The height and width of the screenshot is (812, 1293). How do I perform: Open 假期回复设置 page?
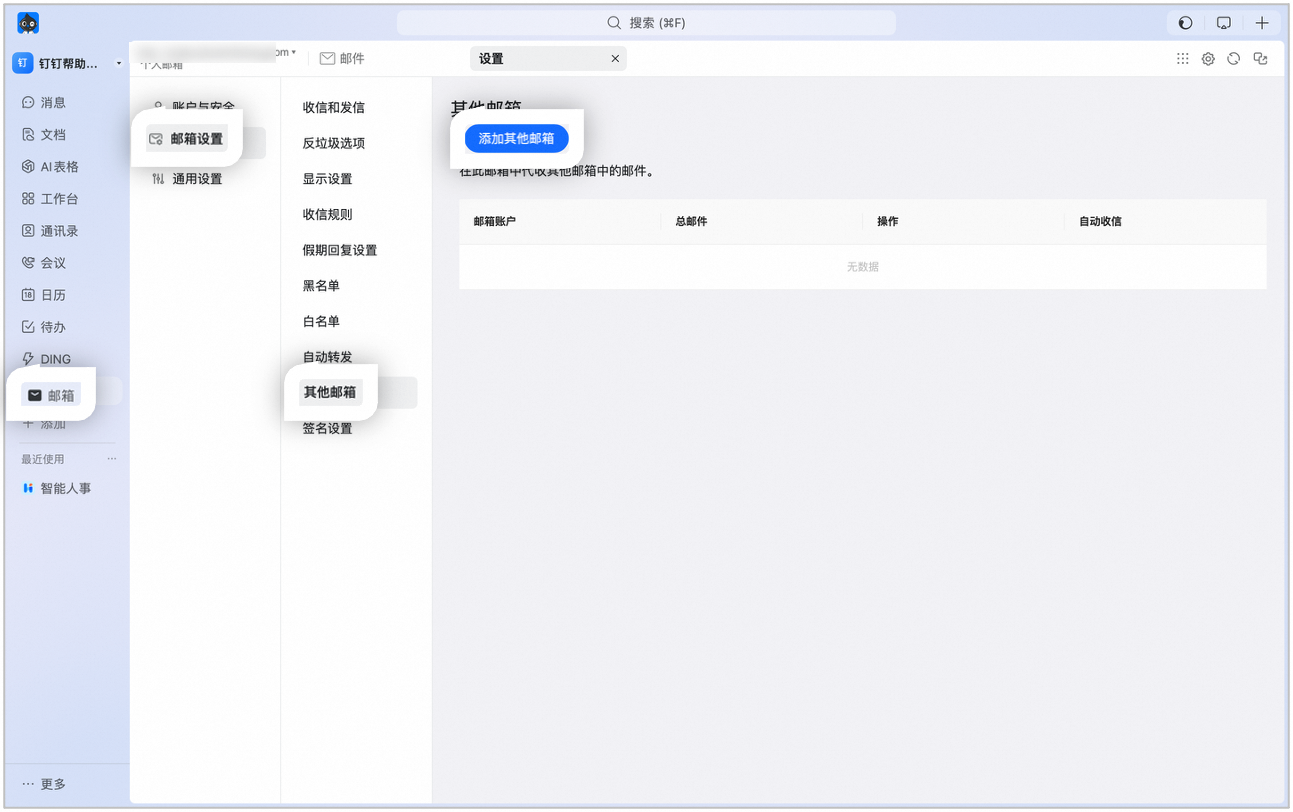pos(340,250)
